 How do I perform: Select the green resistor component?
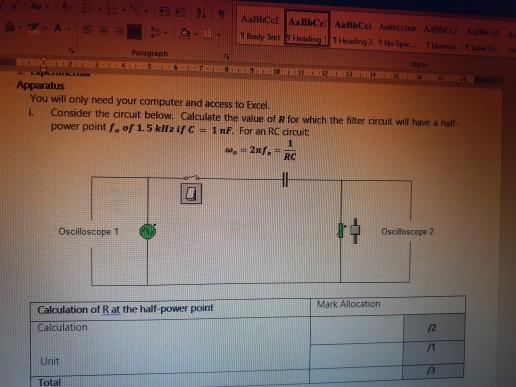tap(341, 231)
